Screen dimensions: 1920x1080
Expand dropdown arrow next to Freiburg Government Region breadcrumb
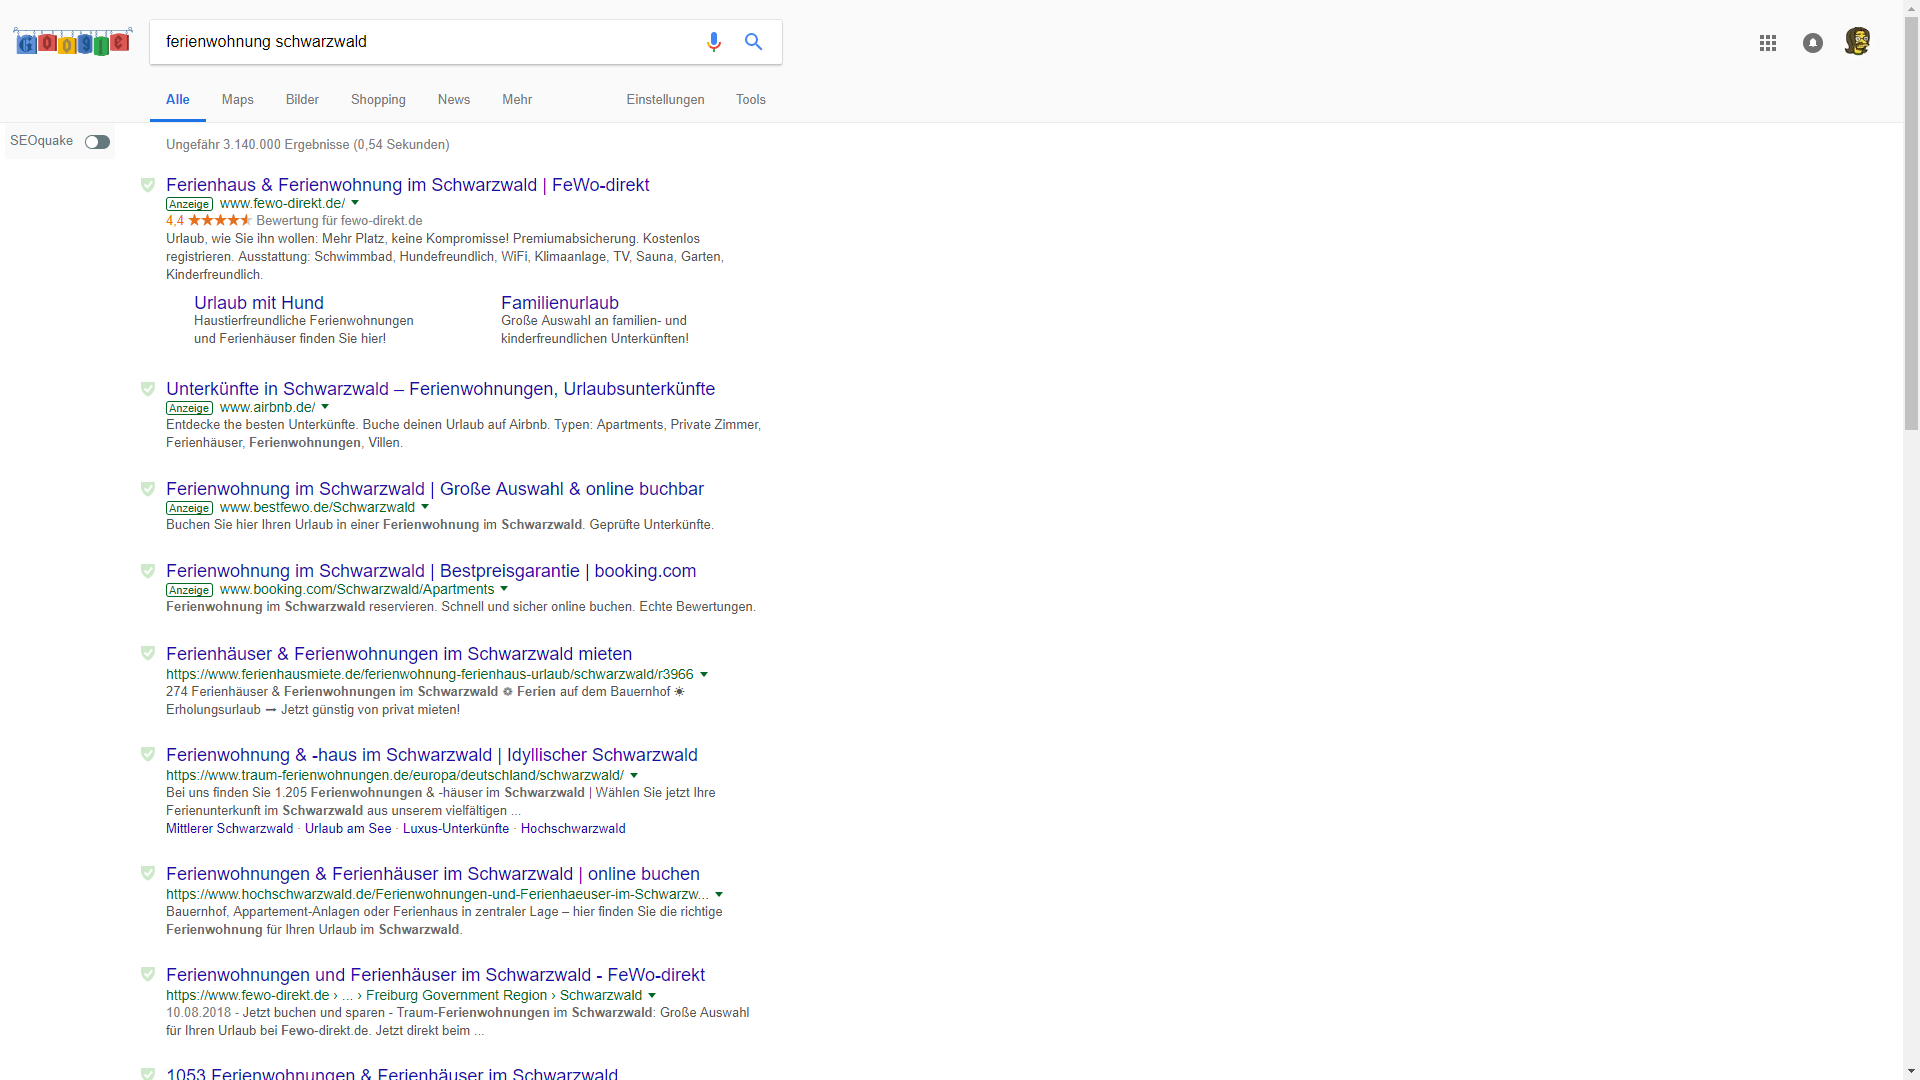pos(652,995)
